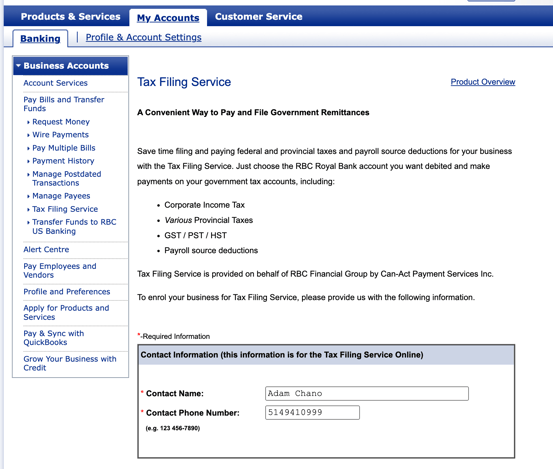This screenshot has width=553, height=469.
Task: Open Manage Postdated Transactions
Action: coord(67,178)
